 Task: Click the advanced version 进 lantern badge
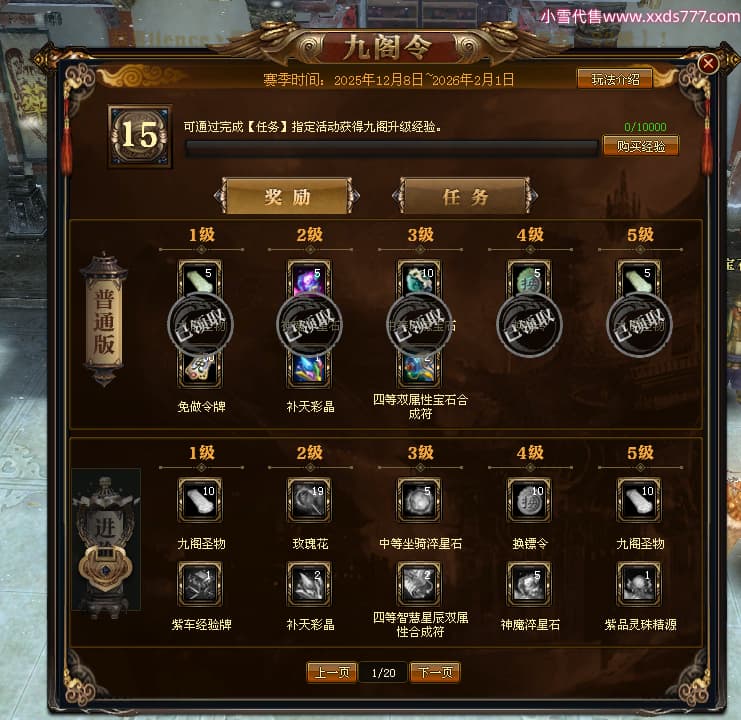pos(105,540)
